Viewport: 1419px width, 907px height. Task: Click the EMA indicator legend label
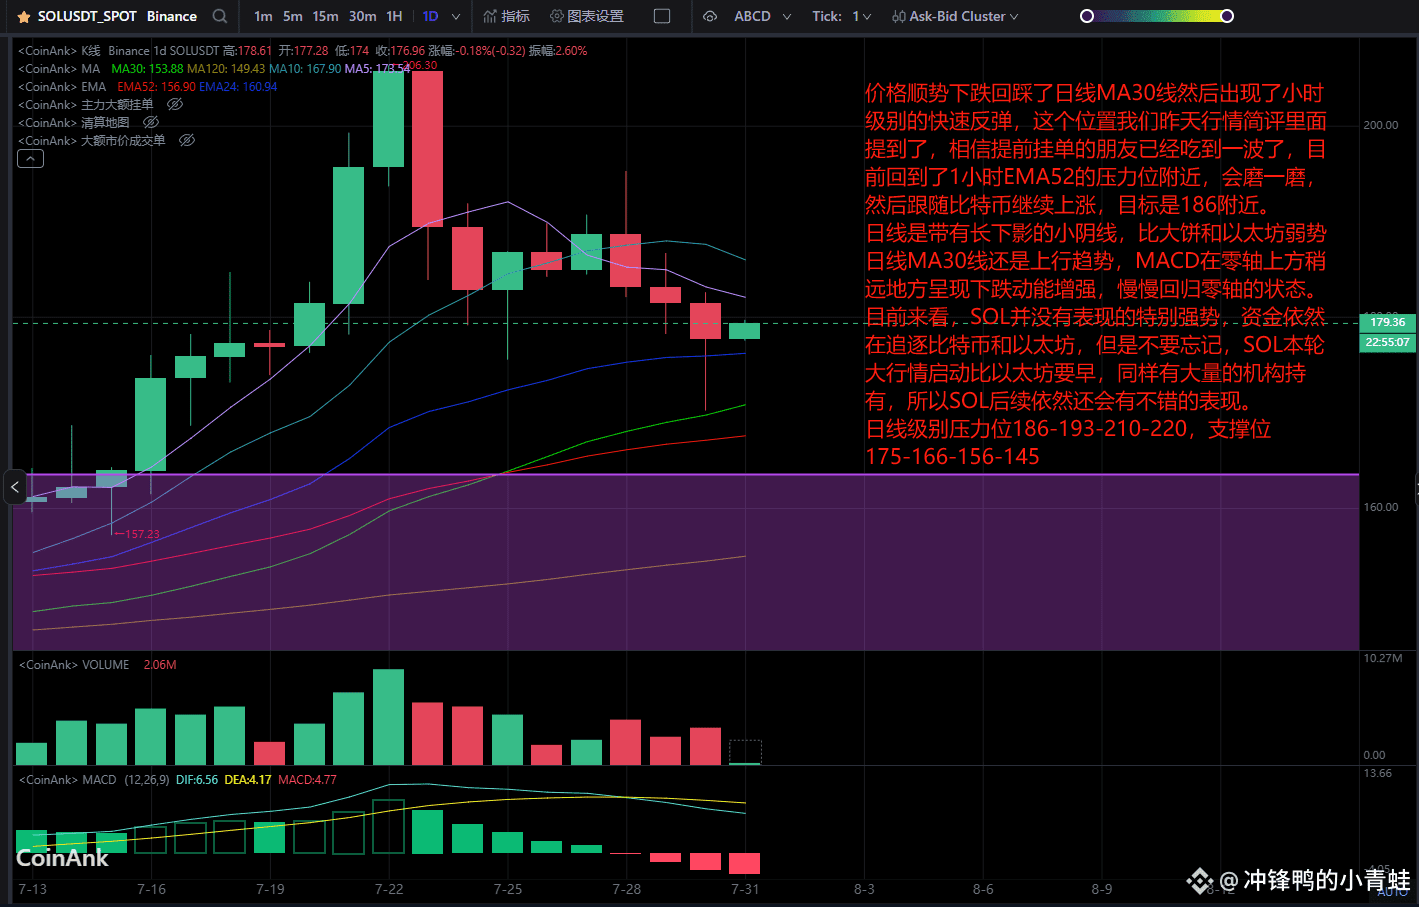pos(94,86)
